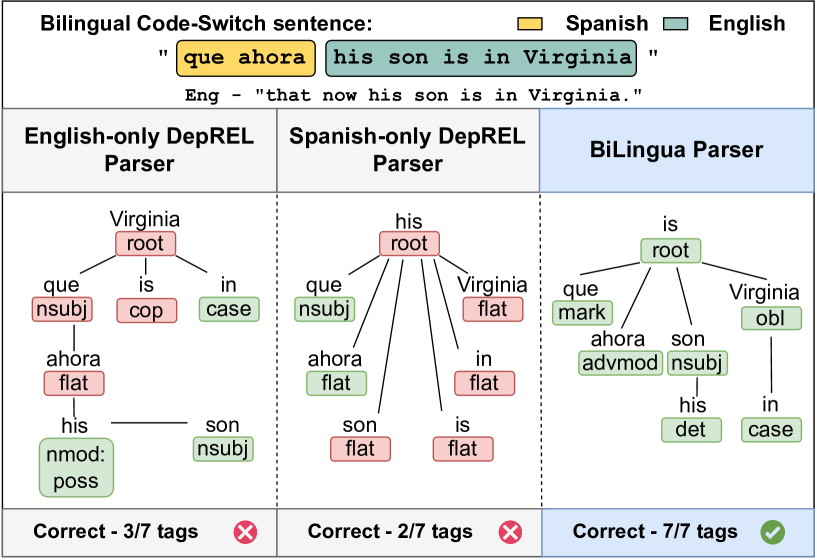Select the teal English legend swatch

click(x=678, y=24)
